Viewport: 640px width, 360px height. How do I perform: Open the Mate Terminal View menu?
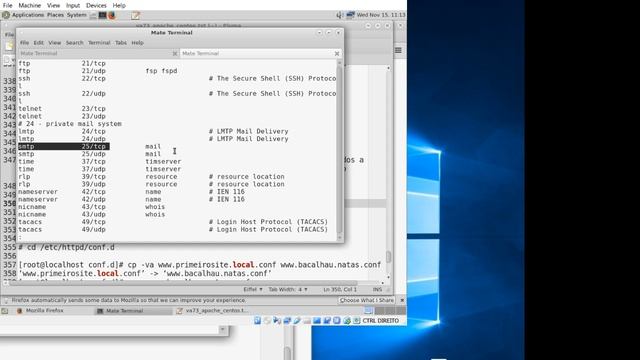click(55, 42)
